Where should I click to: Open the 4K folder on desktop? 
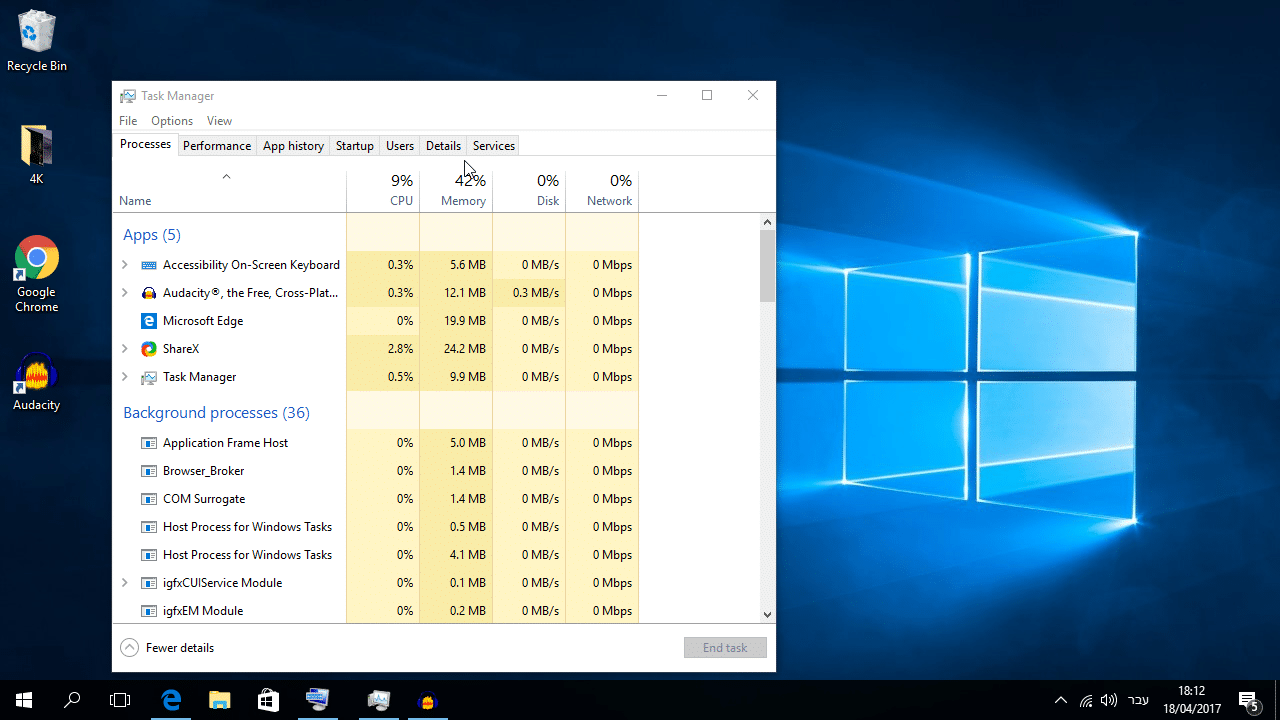coord(37,155)
